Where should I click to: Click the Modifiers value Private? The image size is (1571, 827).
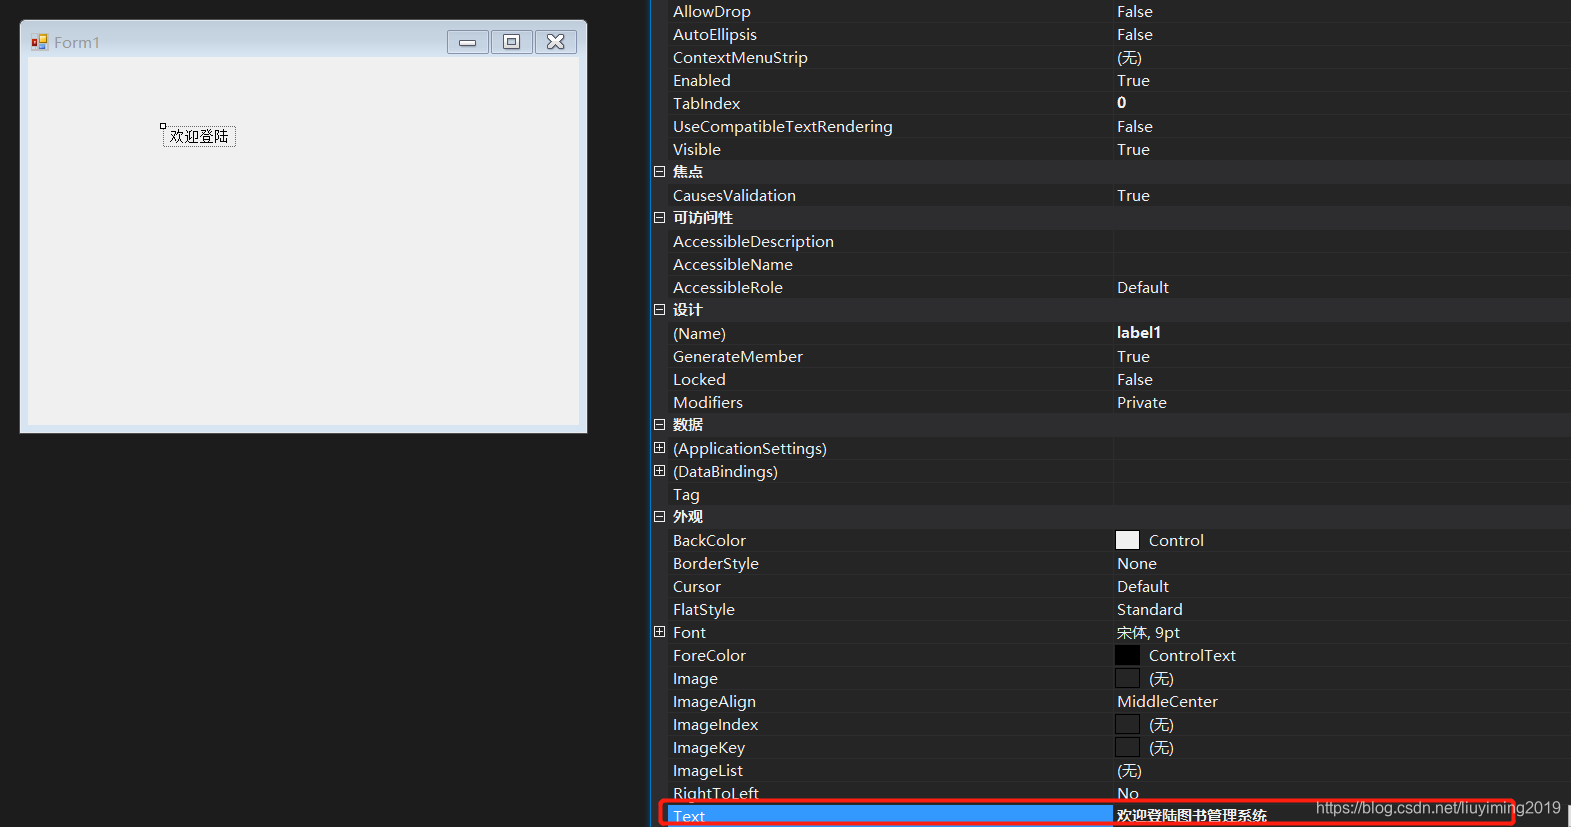[1142, 402]
